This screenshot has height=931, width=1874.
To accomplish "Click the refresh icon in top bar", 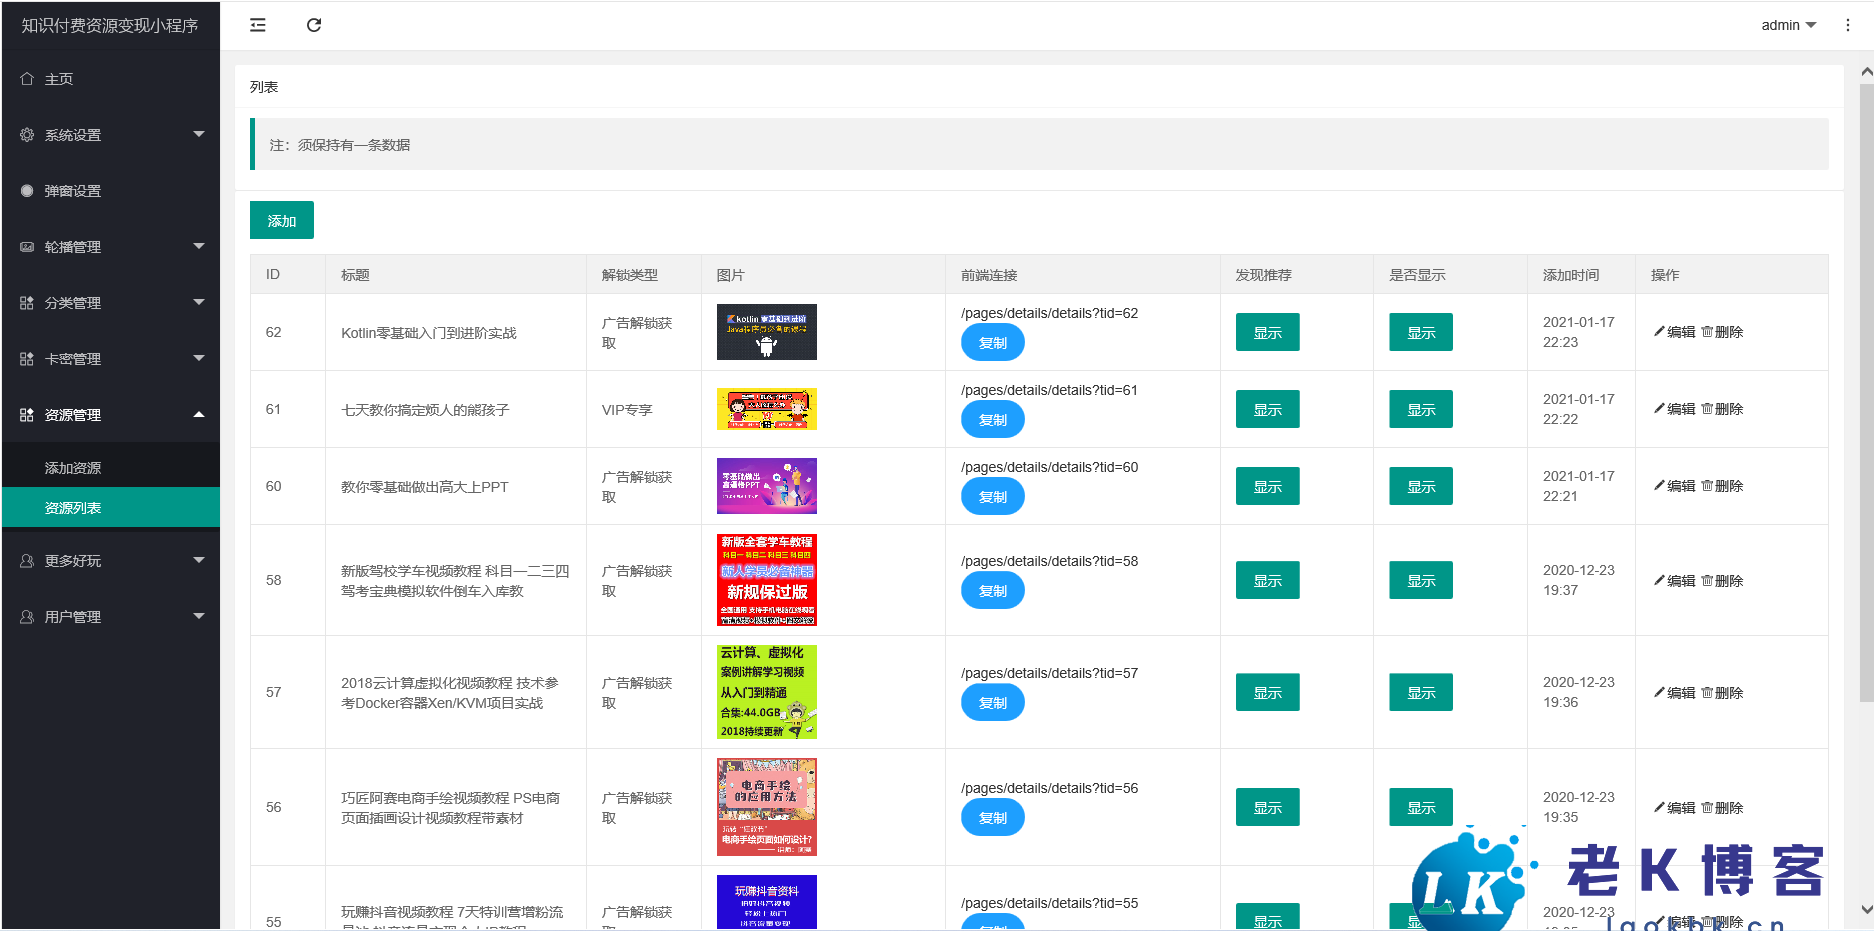I will pyautogui.click(x=314, y=25).
